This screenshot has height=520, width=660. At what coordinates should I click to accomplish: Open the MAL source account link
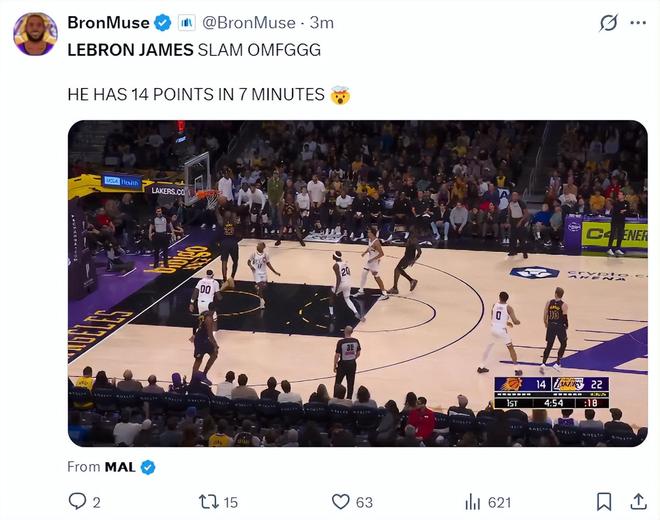[x=120, y=466]
